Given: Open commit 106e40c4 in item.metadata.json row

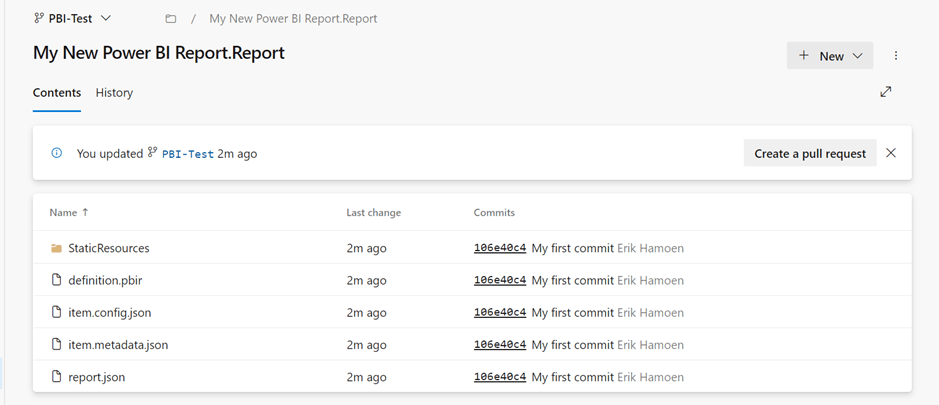Looking at the screenshot, I should pyautogui.click(x=500, y=345).
